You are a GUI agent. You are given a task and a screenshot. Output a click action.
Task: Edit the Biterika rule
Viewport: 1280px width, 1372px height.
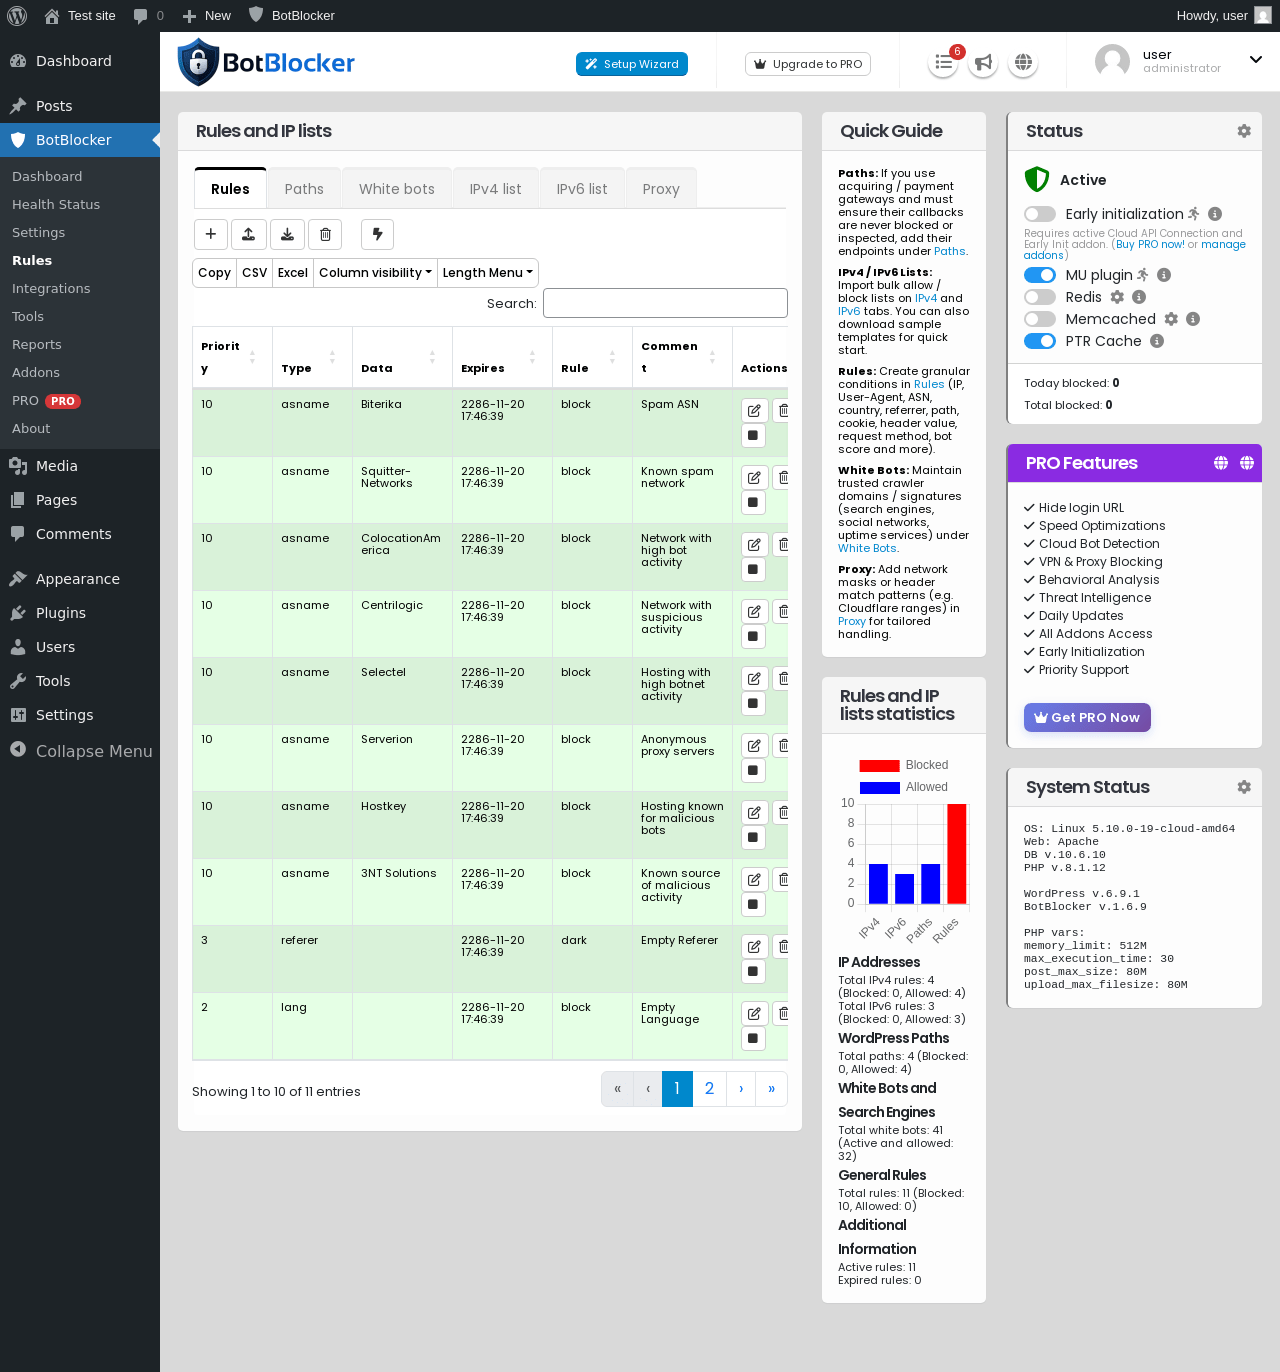[x=754, y=411]
